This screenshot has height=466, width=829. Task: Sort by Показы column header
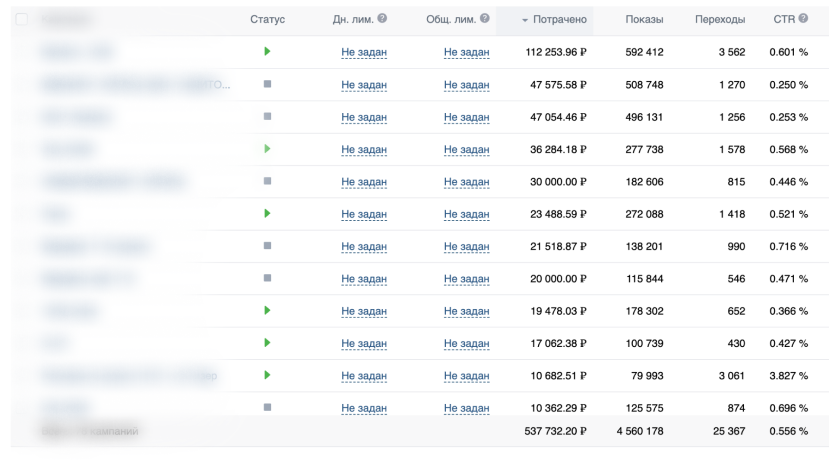[644, 20]
